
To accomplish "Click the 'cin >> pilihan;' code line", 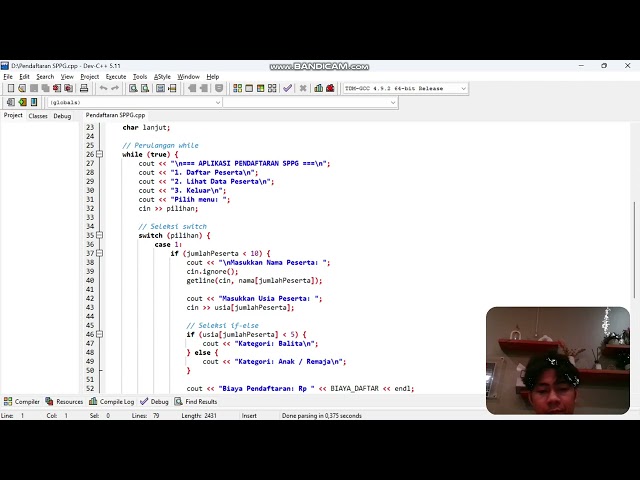I will click(x=168, y=209).
